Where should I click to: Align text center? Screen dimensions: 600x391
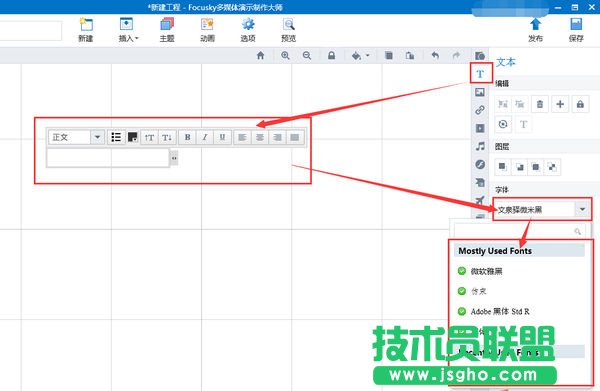pos(260,137)
